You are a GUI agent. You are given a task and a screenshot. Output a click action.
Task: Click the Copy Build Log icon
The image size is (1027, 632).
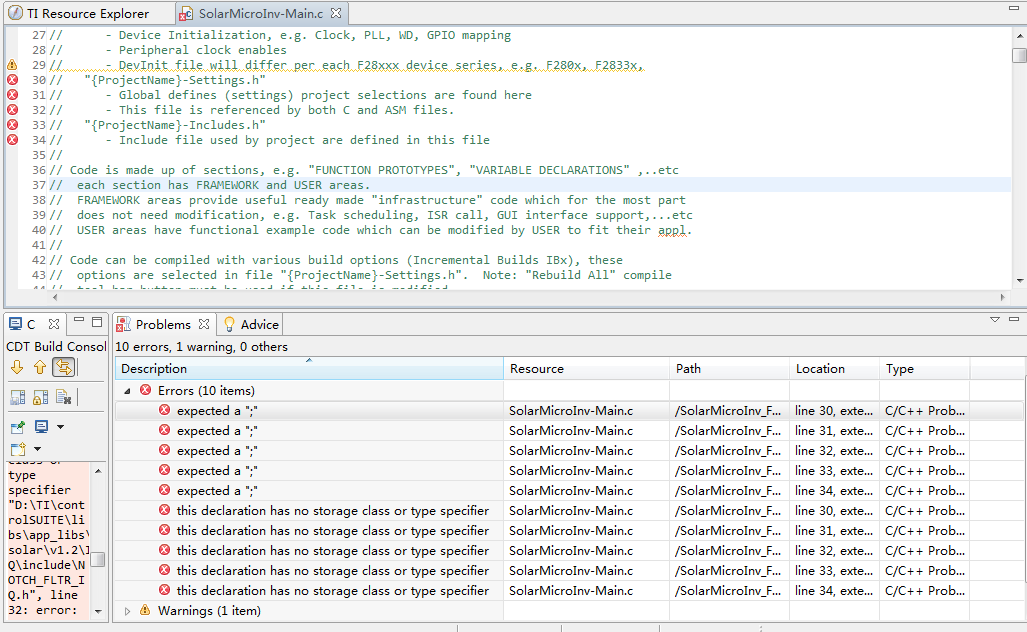point(17,398)
